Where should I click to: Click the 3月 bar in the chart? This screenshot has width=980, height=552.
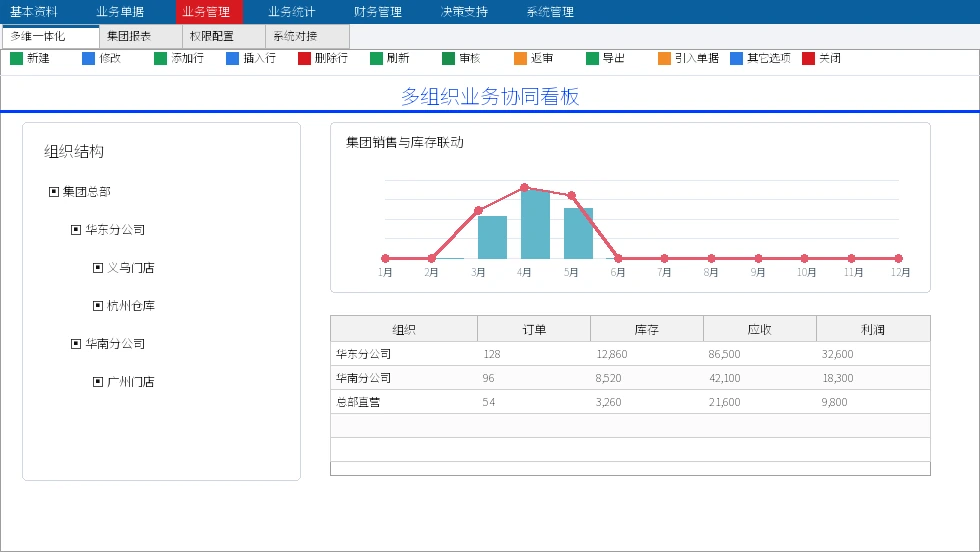492,238
